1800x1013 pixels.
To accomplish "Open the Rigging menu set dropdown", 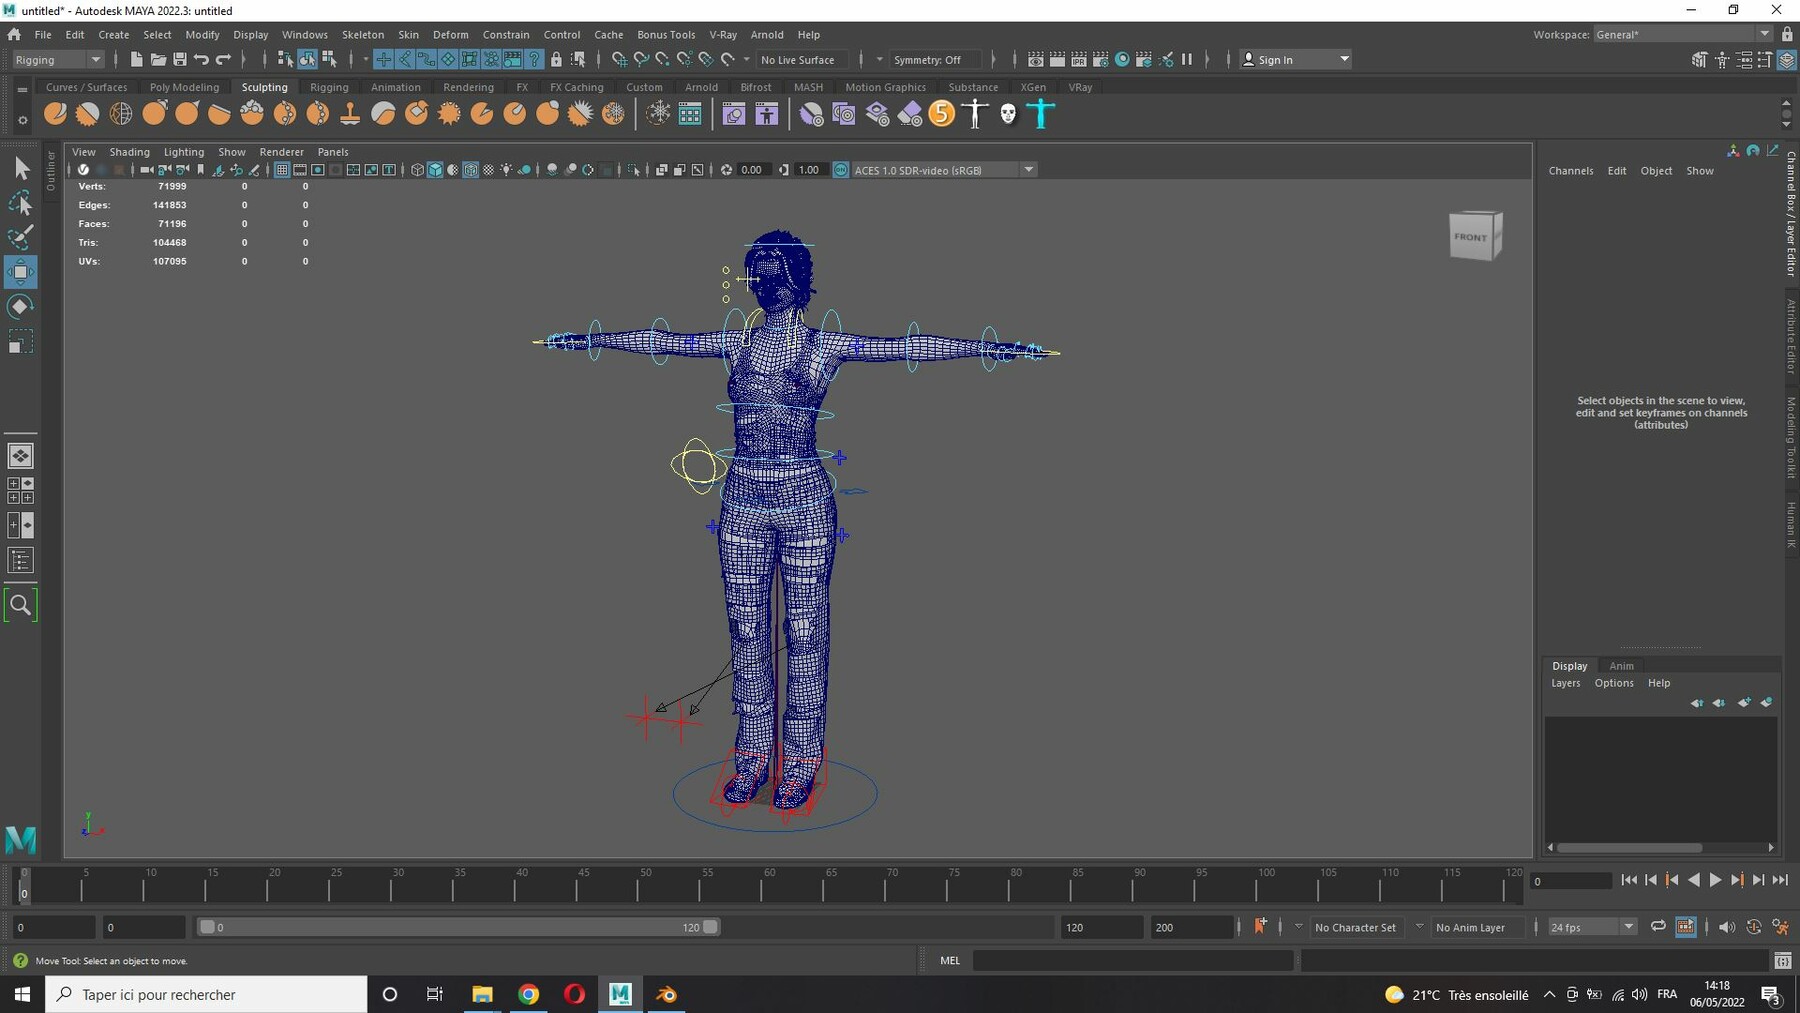I will point(58,60).
